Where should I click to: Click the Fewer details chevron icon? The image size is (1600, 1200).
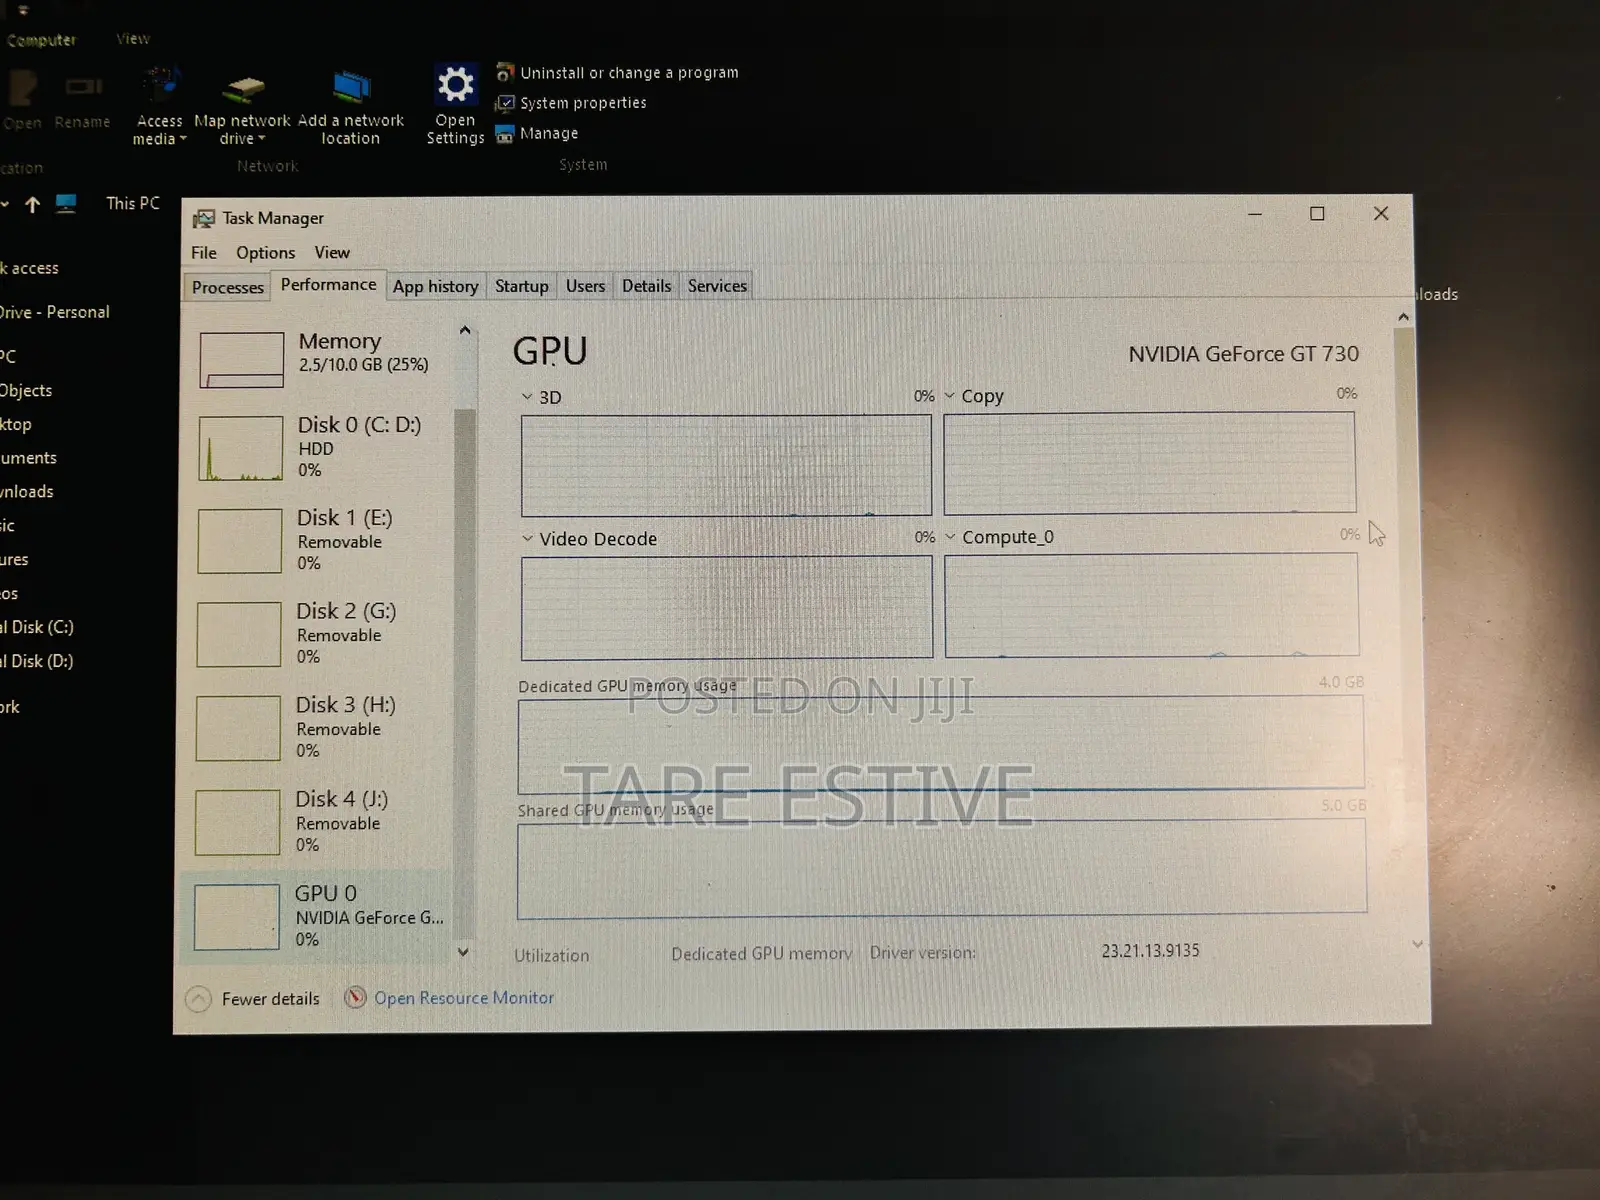(199, 999)
